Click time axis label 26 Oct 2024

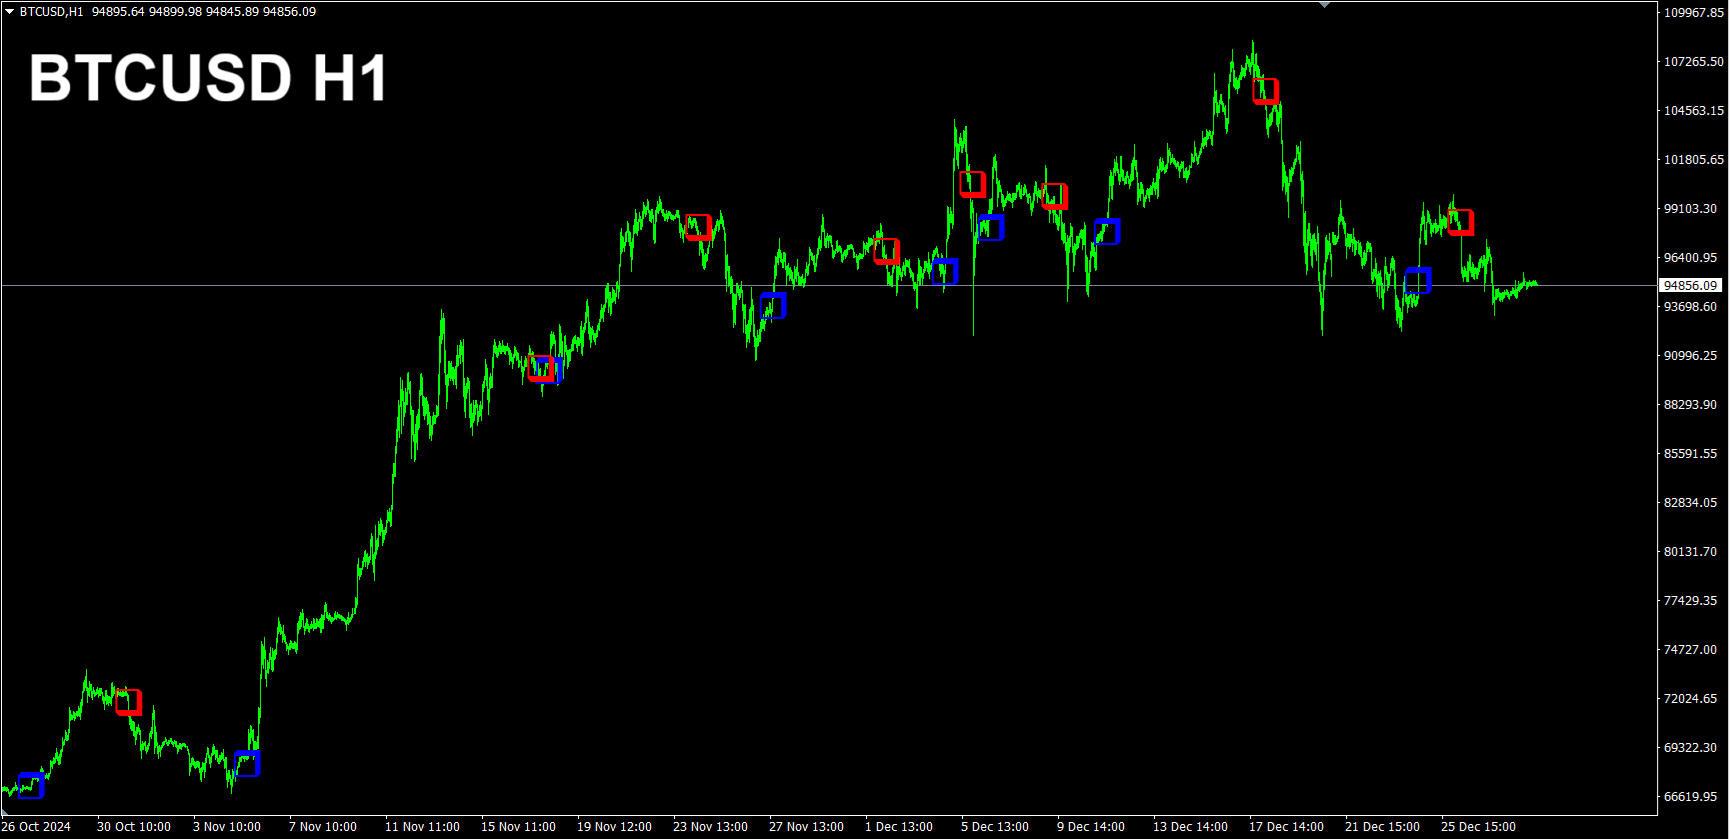[36, 827]
